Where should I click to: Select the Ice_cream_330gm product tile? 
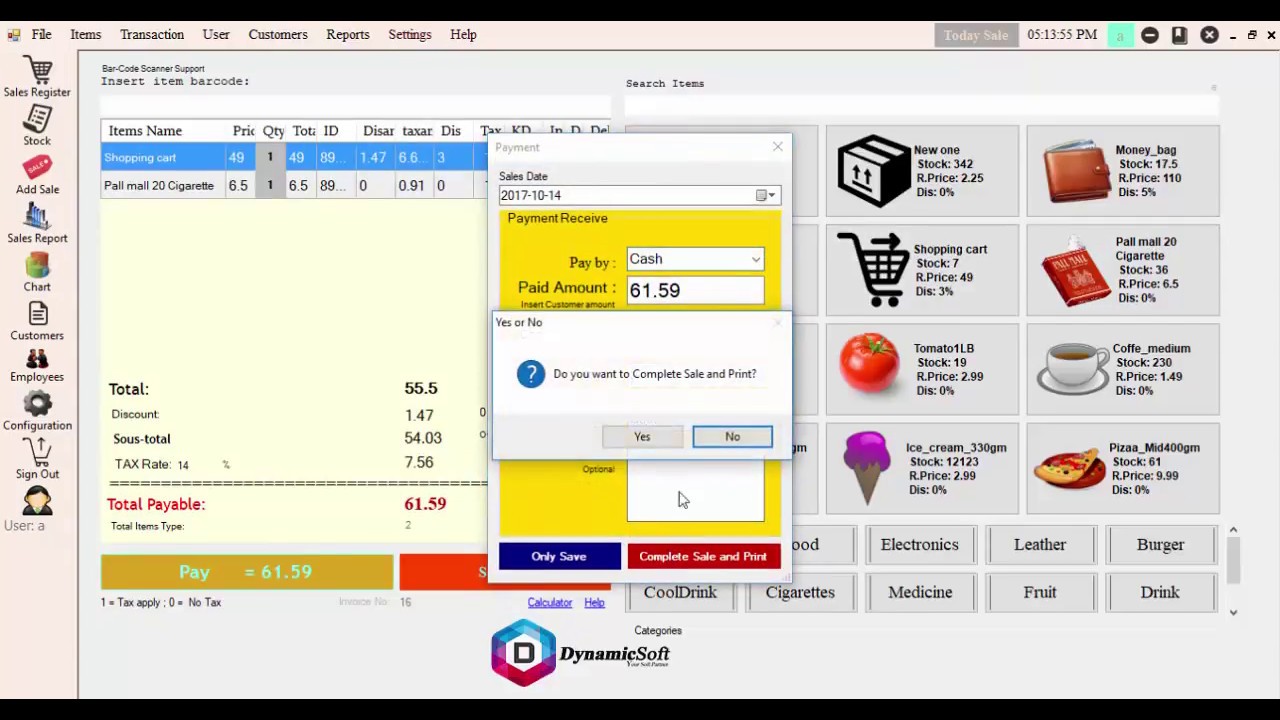coord(920,468)
